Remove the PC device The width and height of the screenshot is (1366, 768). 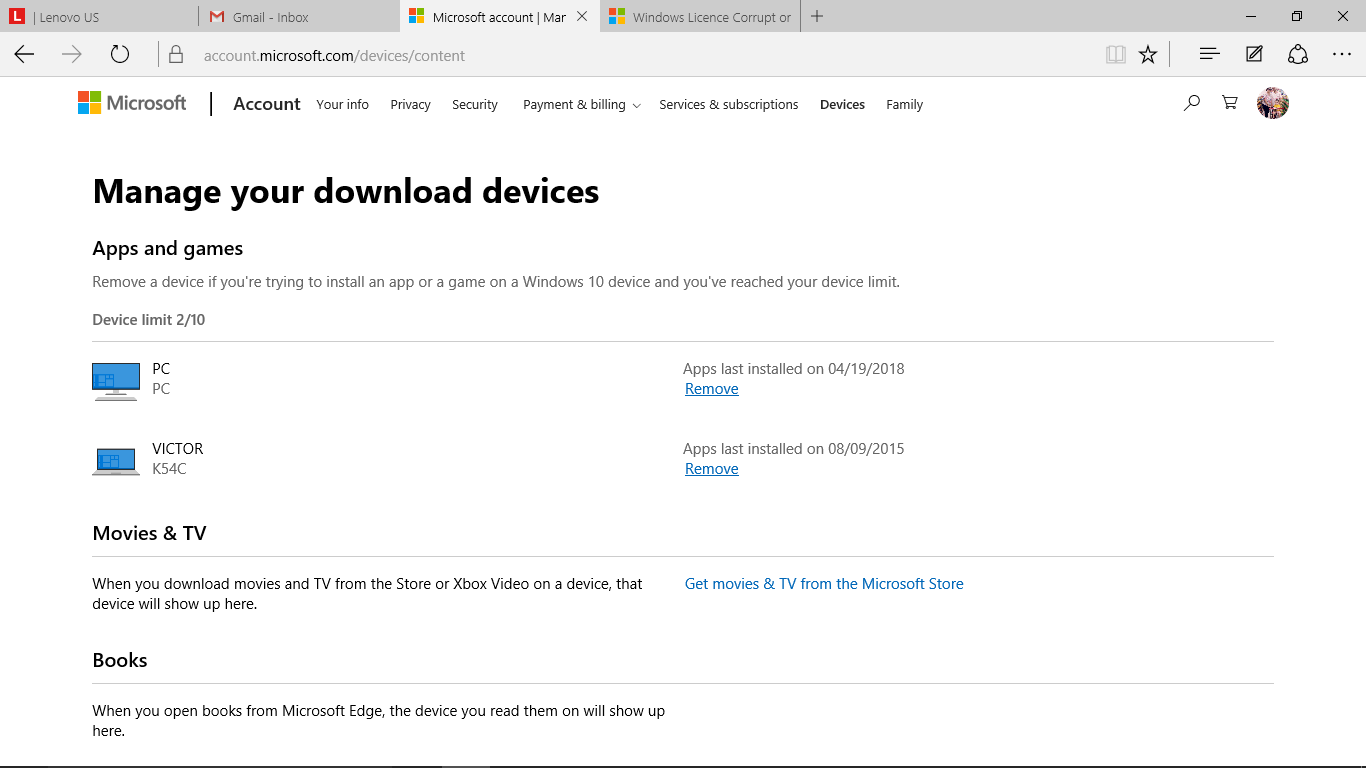712,389
